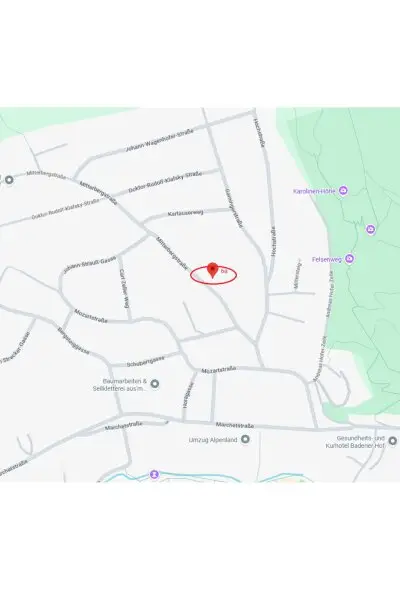400x600 pixels.
Task: Select the Umzug Alpenland business marker
Action: pos(245,439)
